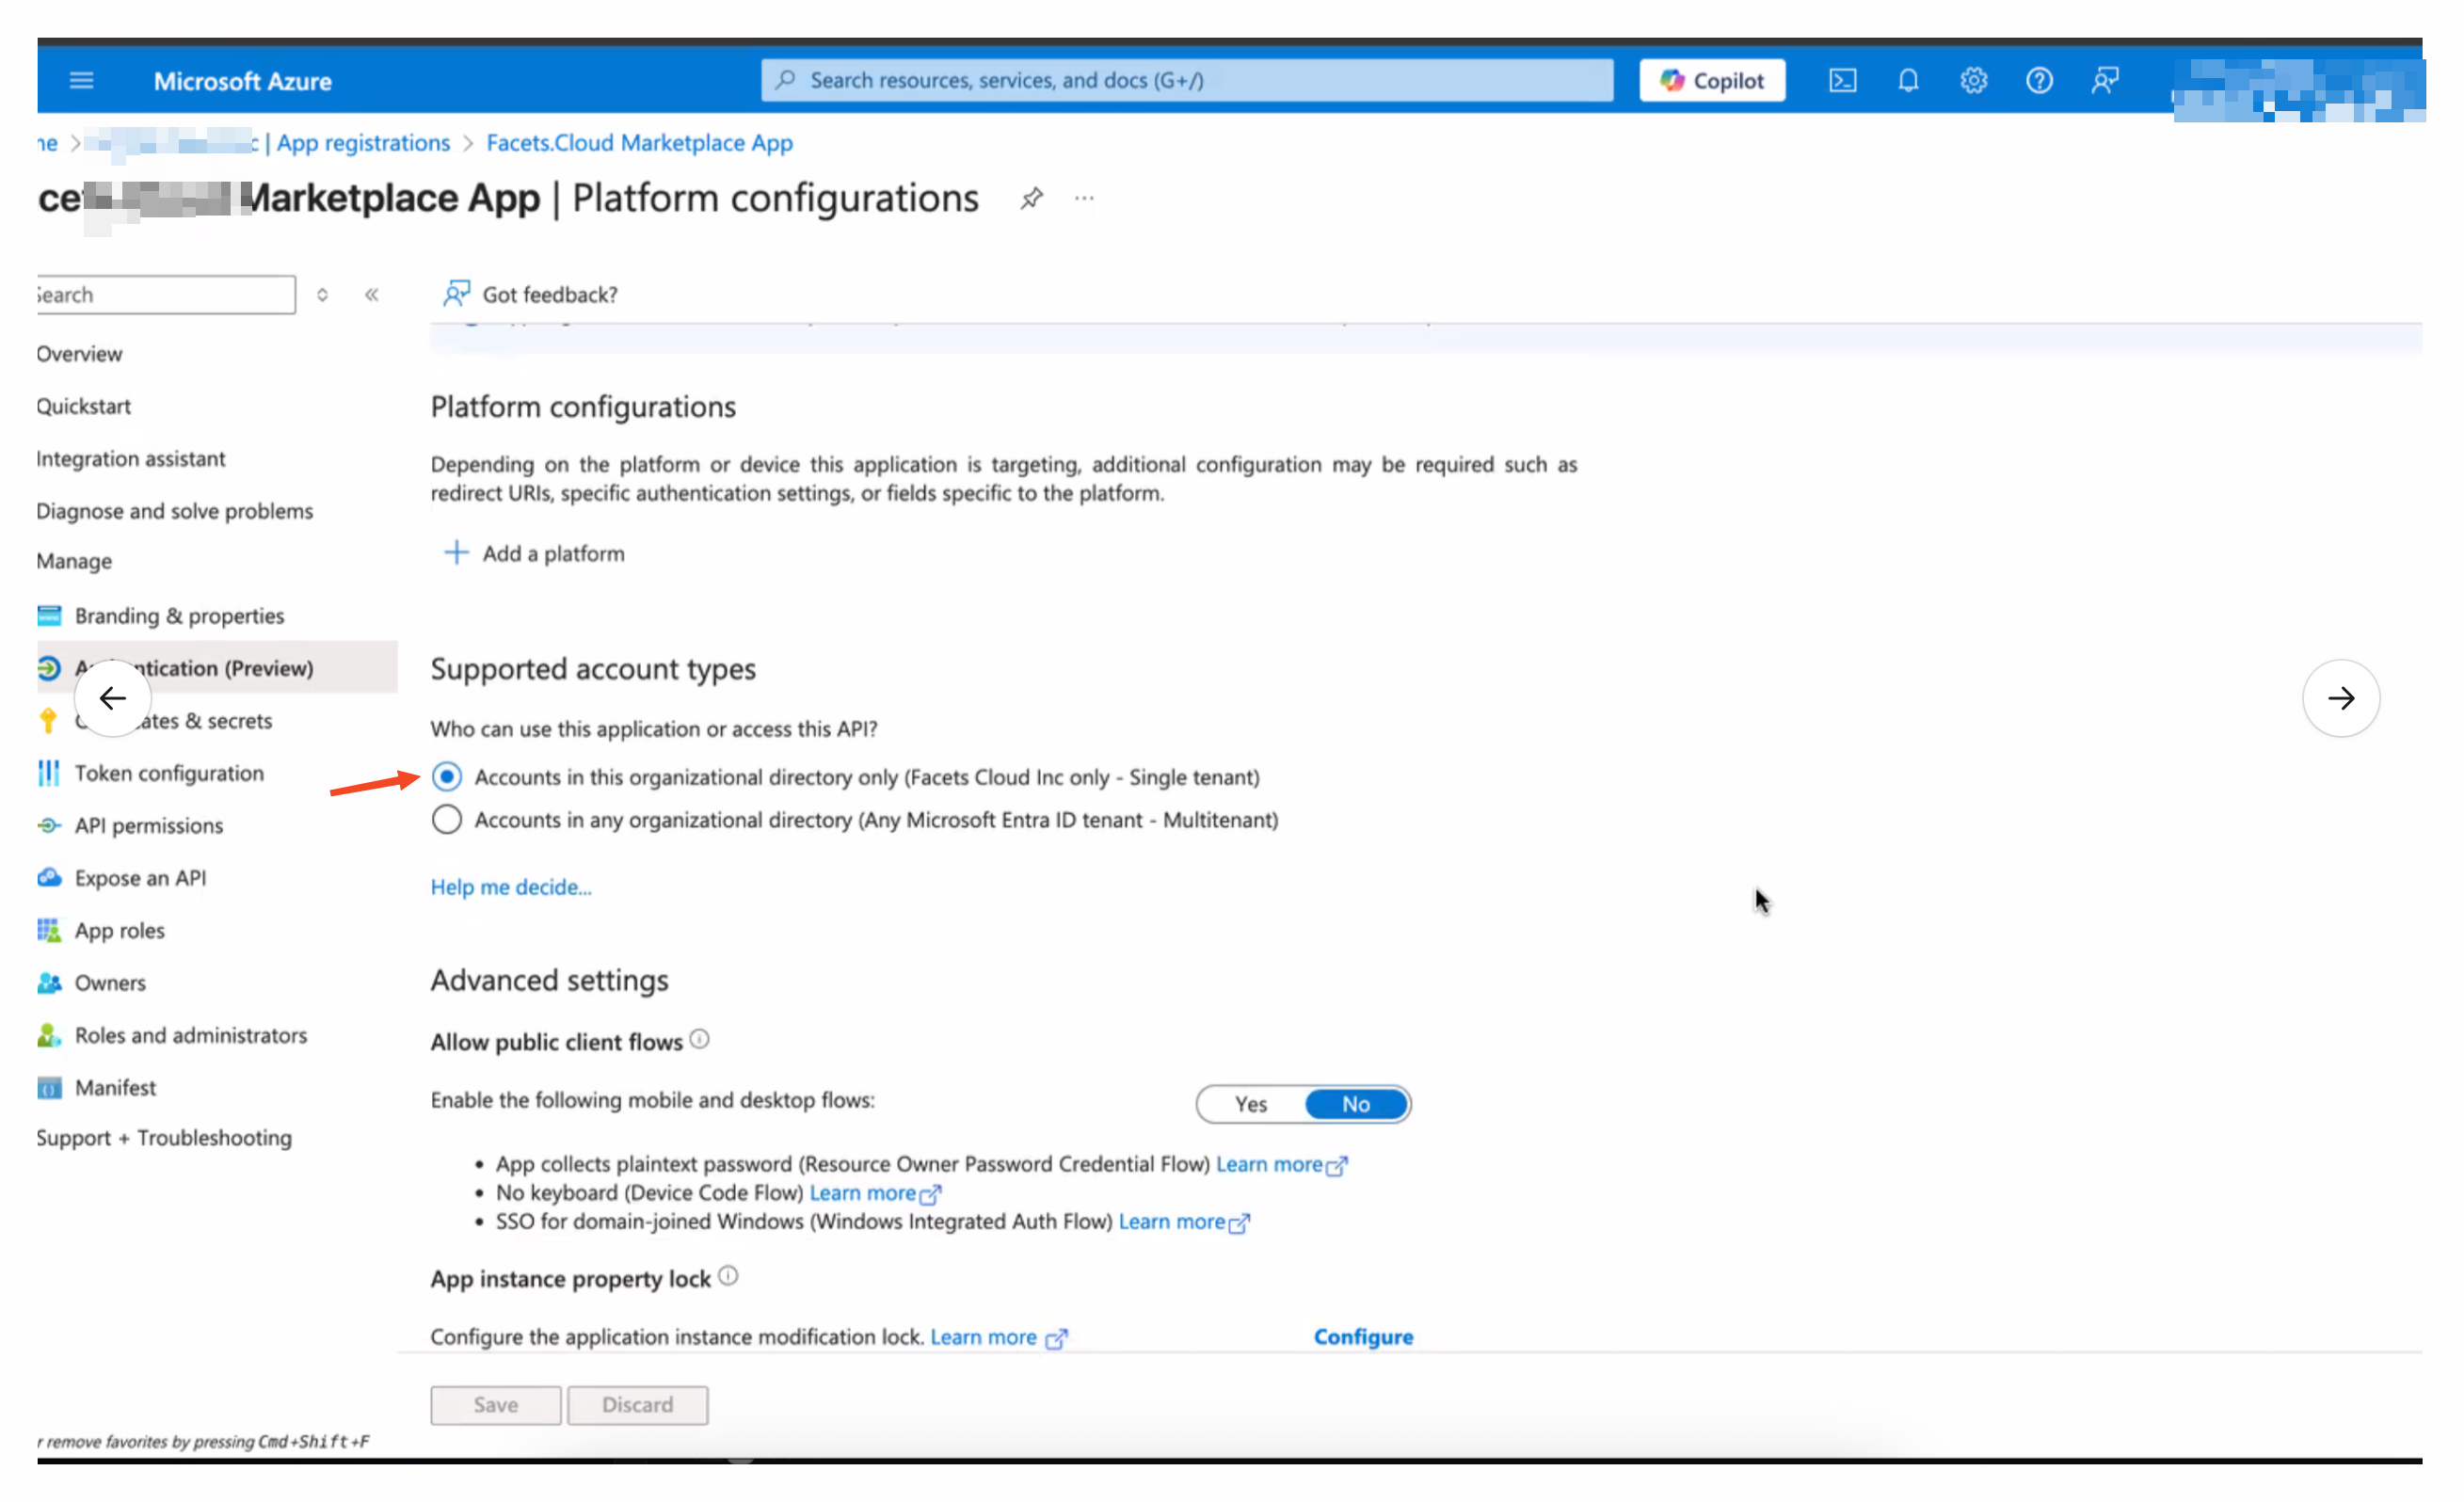Go to previous slide with left arrow
The image size is (2464, 1502).
pos(113,698)
